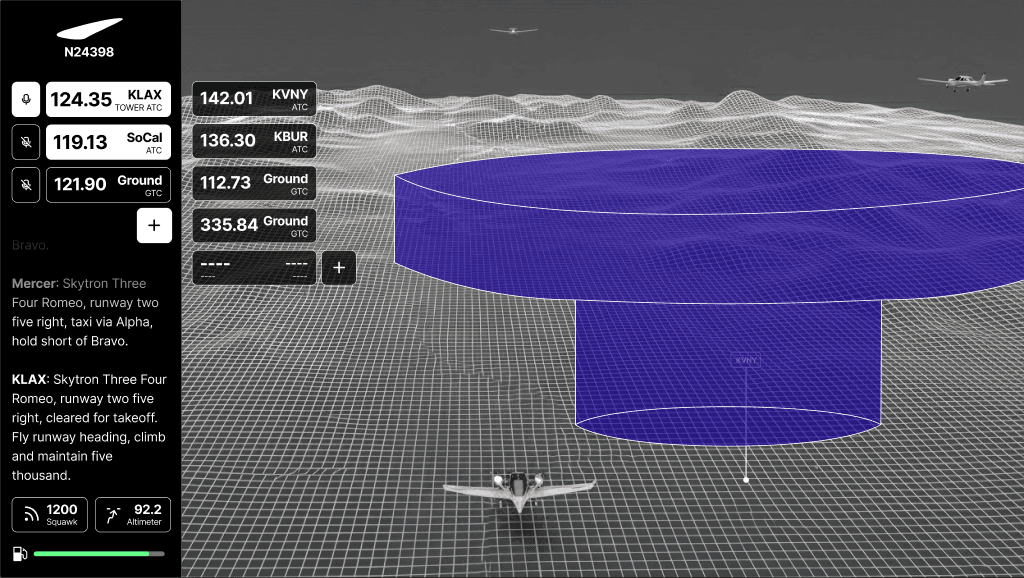Click the N24398 tail number

click(89, 52)
